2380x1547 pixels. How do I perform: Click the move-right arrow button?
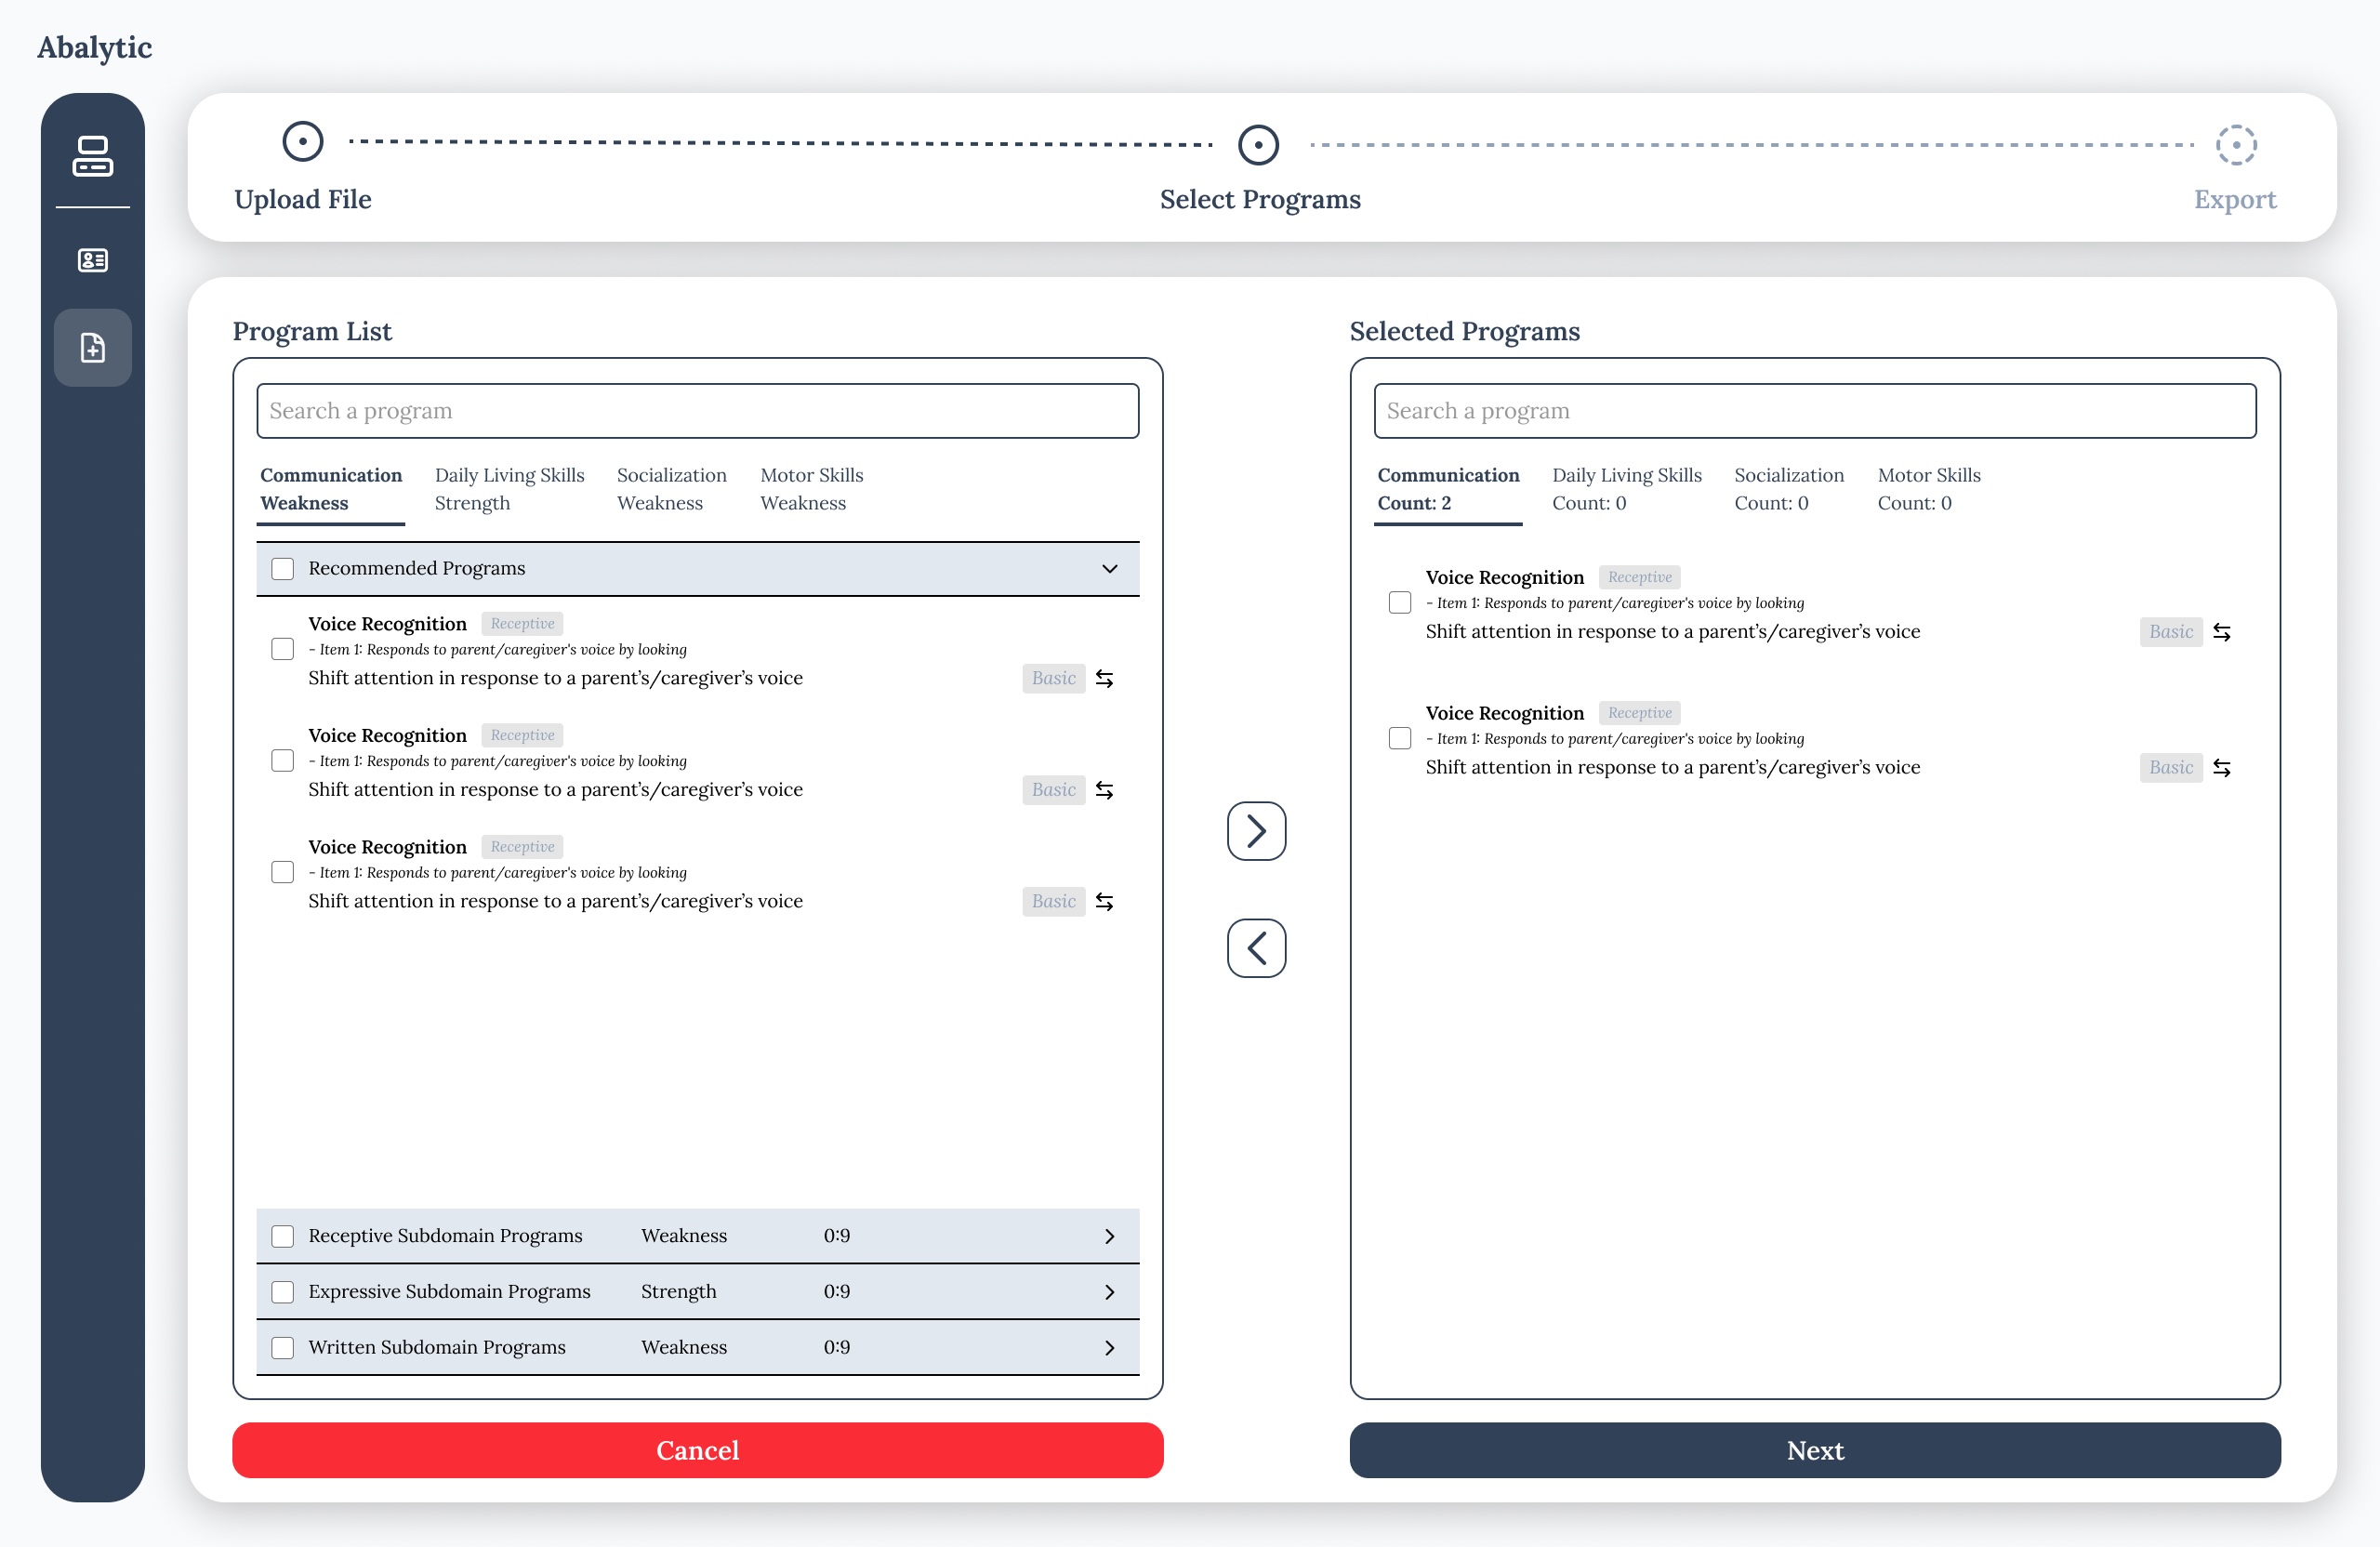point(1256,831)
